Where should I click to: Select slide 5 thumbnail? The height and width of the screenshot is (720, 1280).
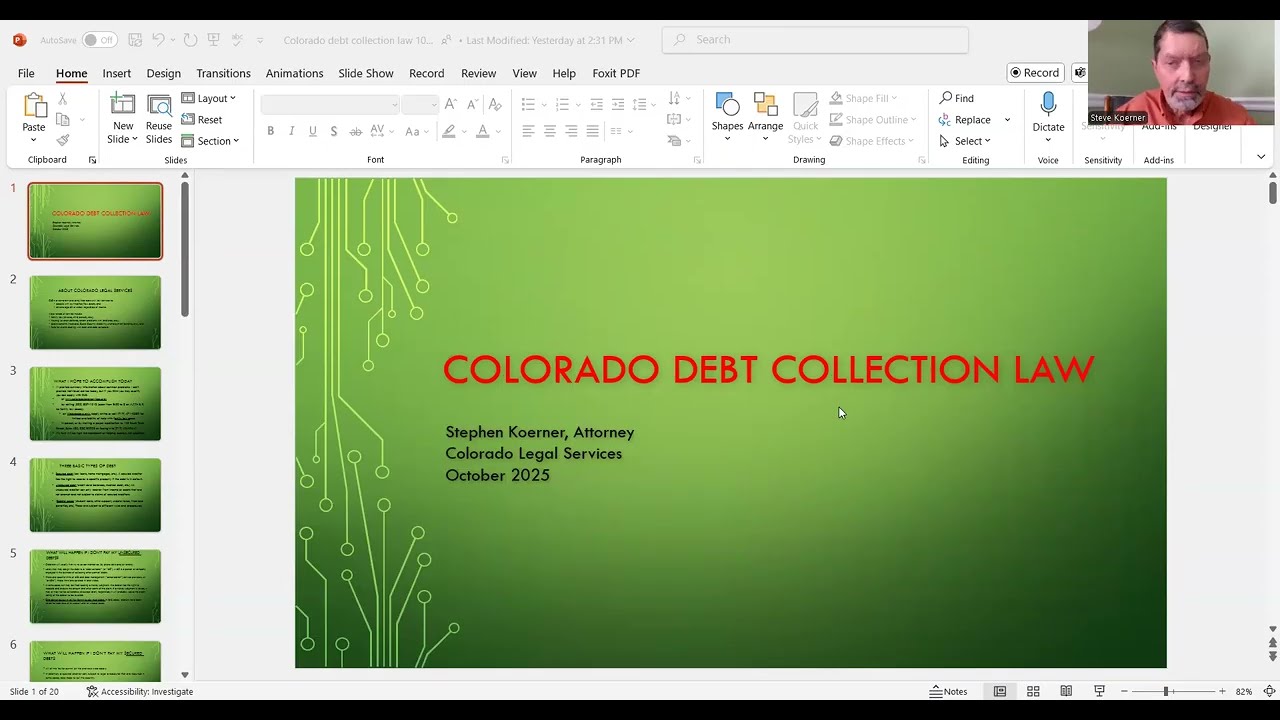pyautogui.click(x=95, y=586)
